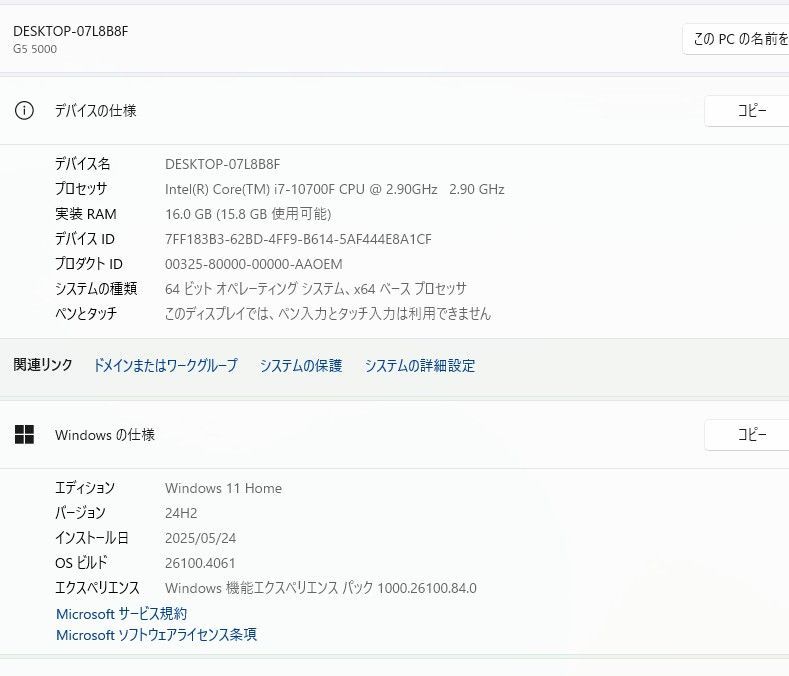Collapse the Windows の仕様 section header
This screenshot has width=789, height=676.
pos(394,435)
